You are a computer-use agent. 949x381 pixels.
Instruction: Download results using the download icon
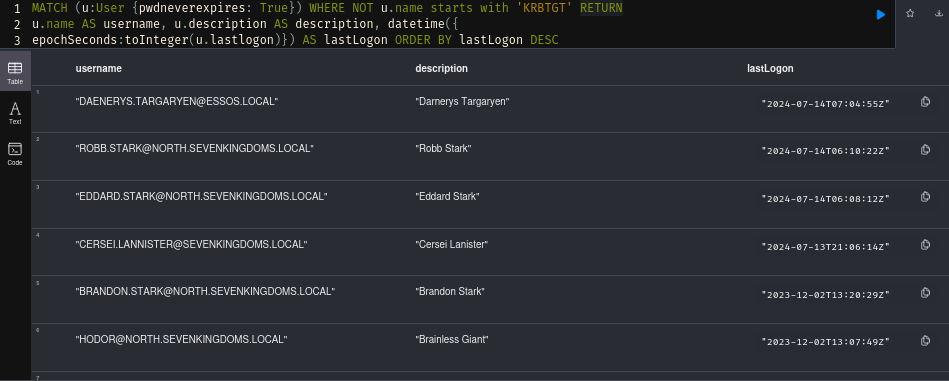(939, 14)
